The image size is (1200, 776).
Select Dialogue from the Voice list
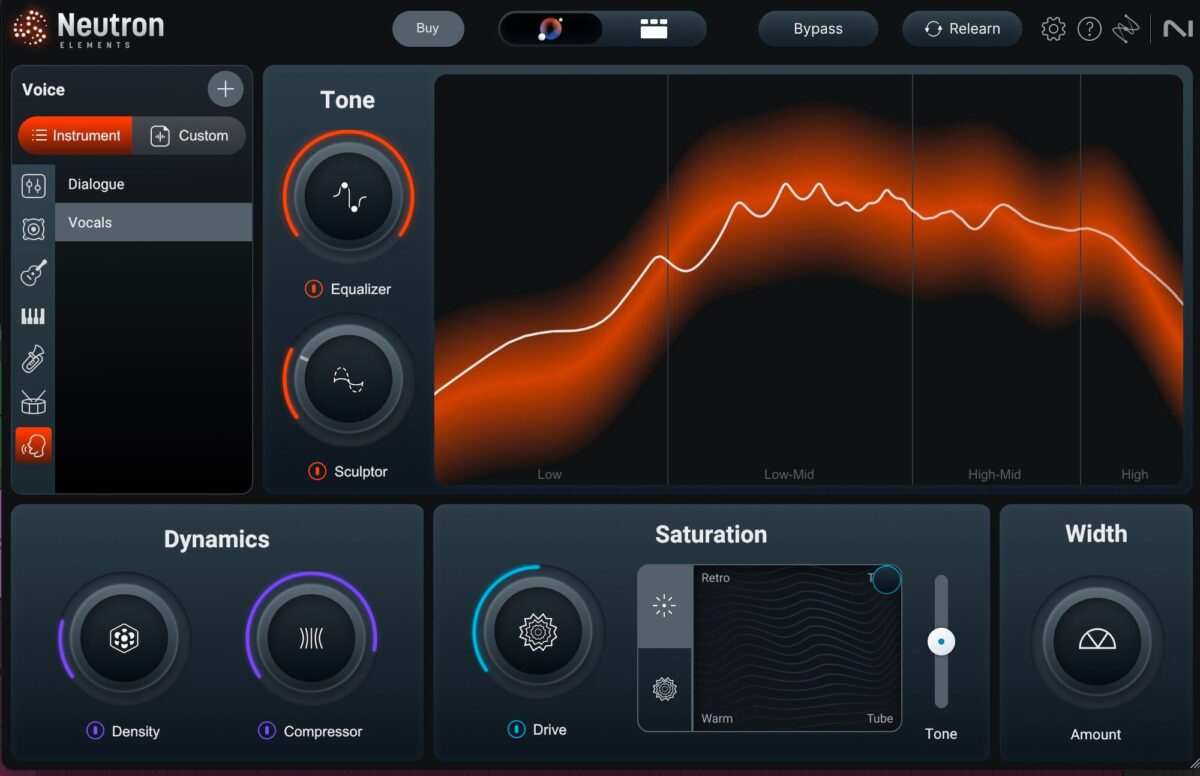(95, 184)
